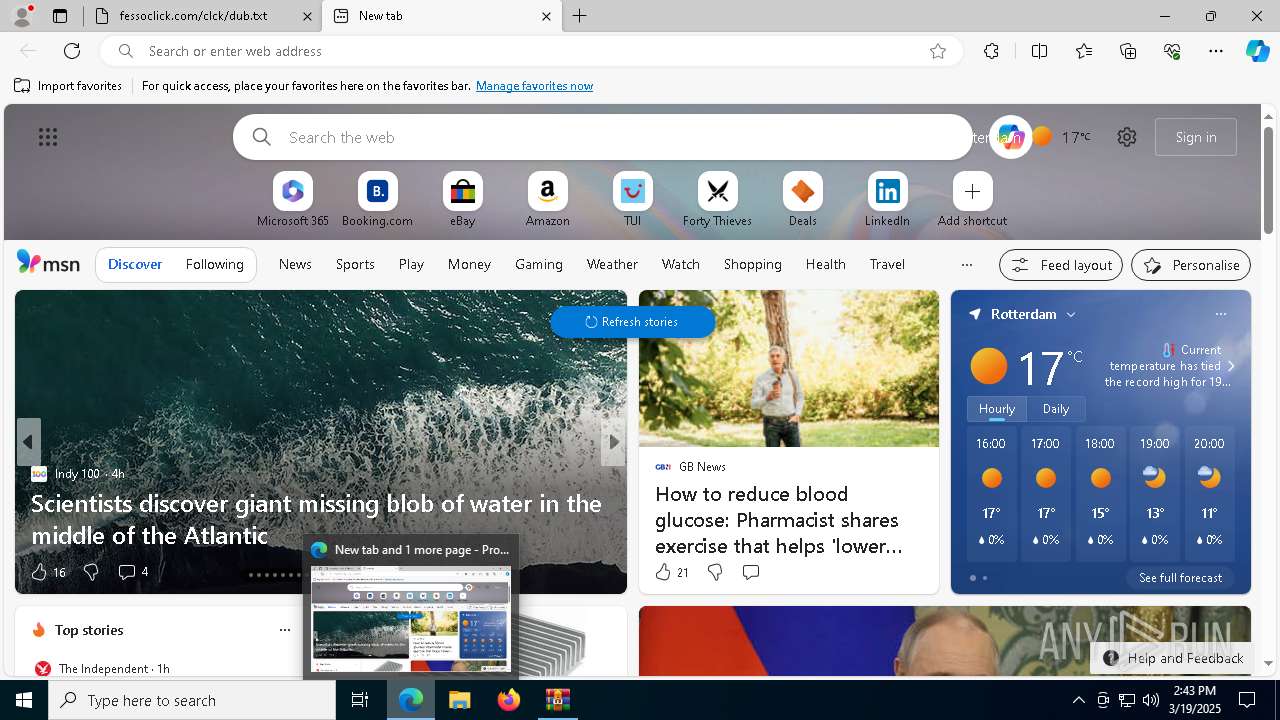
Task: Open Top stories more options menu
Action: [x=285, y=630]
